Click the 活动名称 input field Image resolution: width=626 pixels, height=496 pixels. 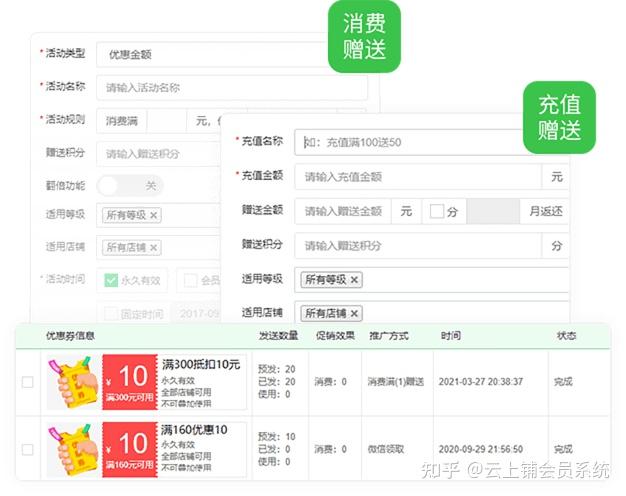[x=232, y=87]
